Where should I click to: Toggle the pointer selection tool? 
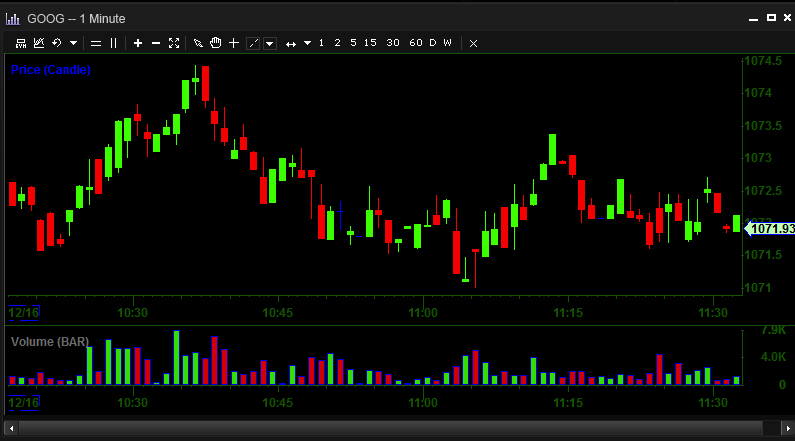pos(198,44)
